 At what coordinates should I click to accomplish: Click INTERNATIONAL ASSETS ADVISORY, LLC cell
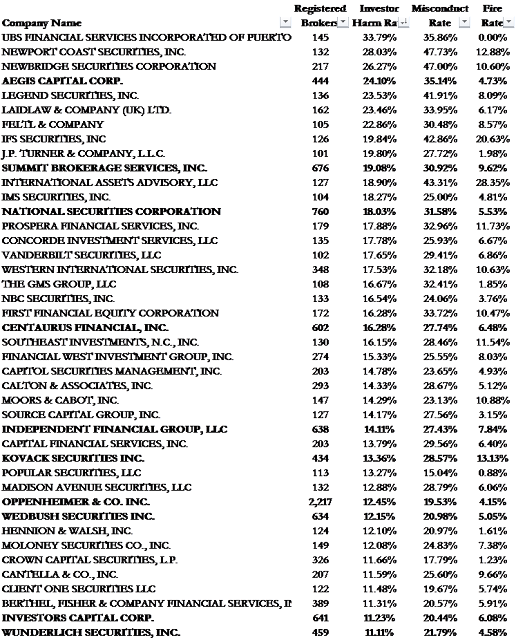pos(109,182)
